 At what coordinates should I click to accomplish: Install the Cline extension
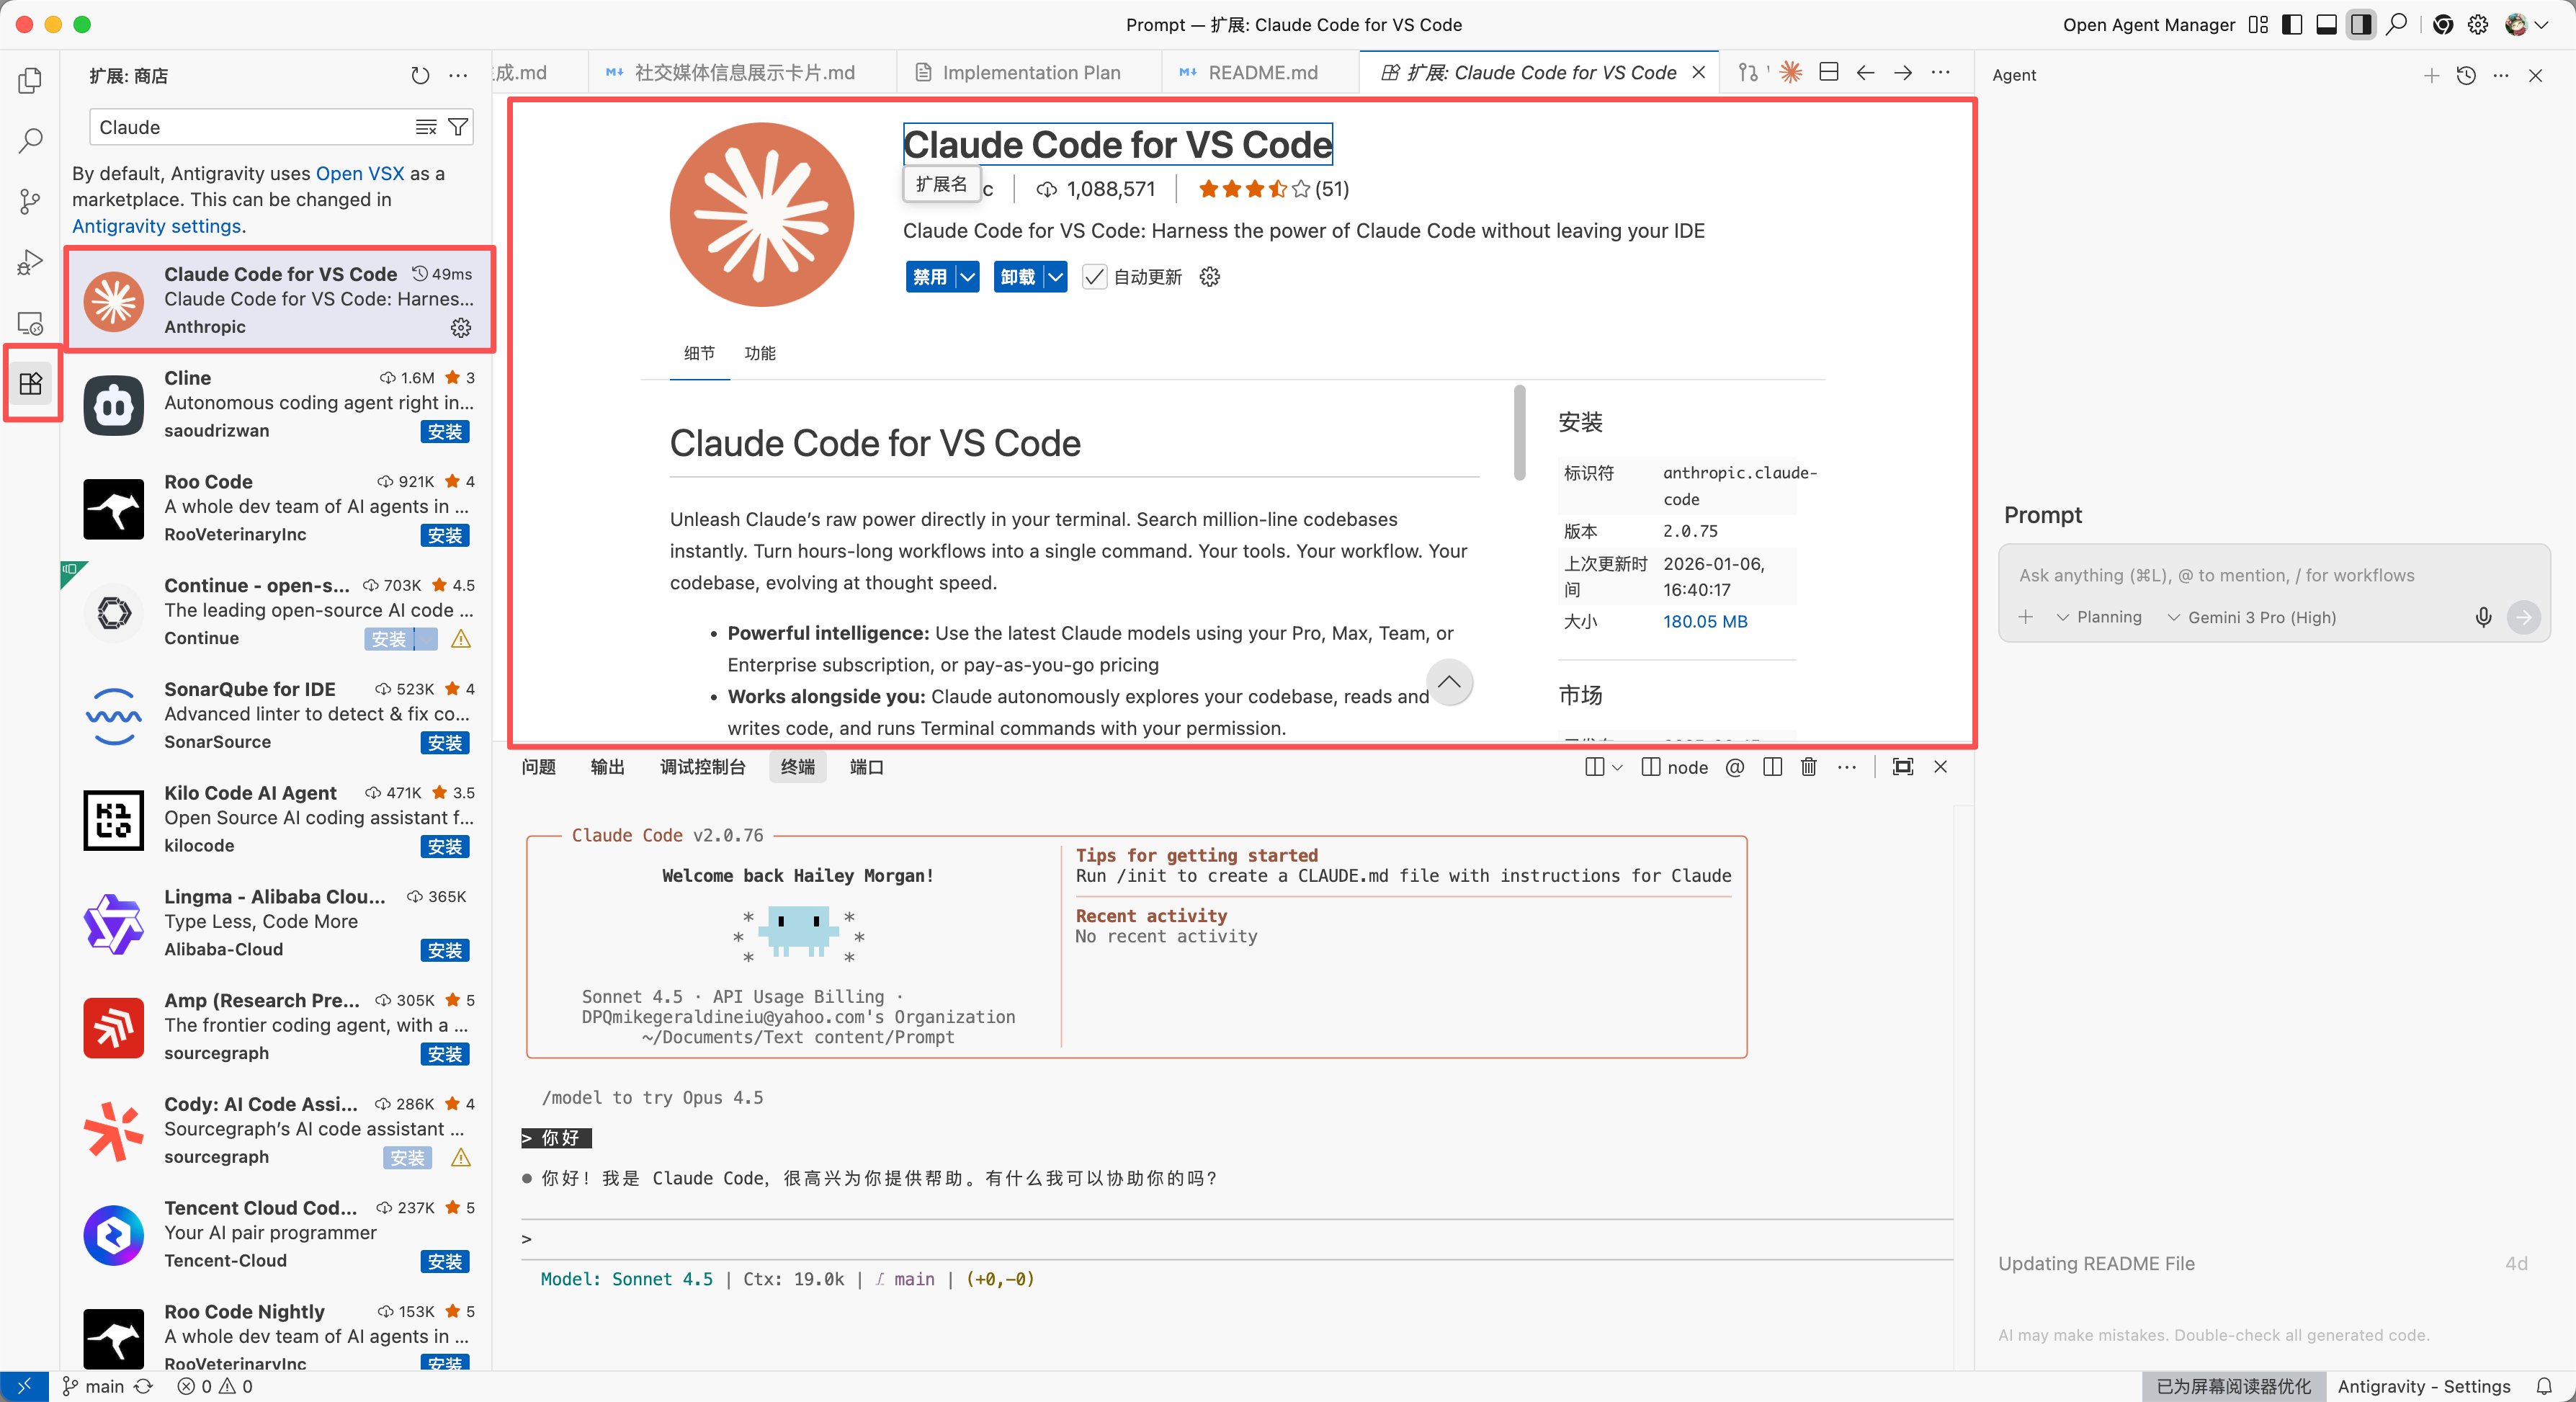click(445, 432)
